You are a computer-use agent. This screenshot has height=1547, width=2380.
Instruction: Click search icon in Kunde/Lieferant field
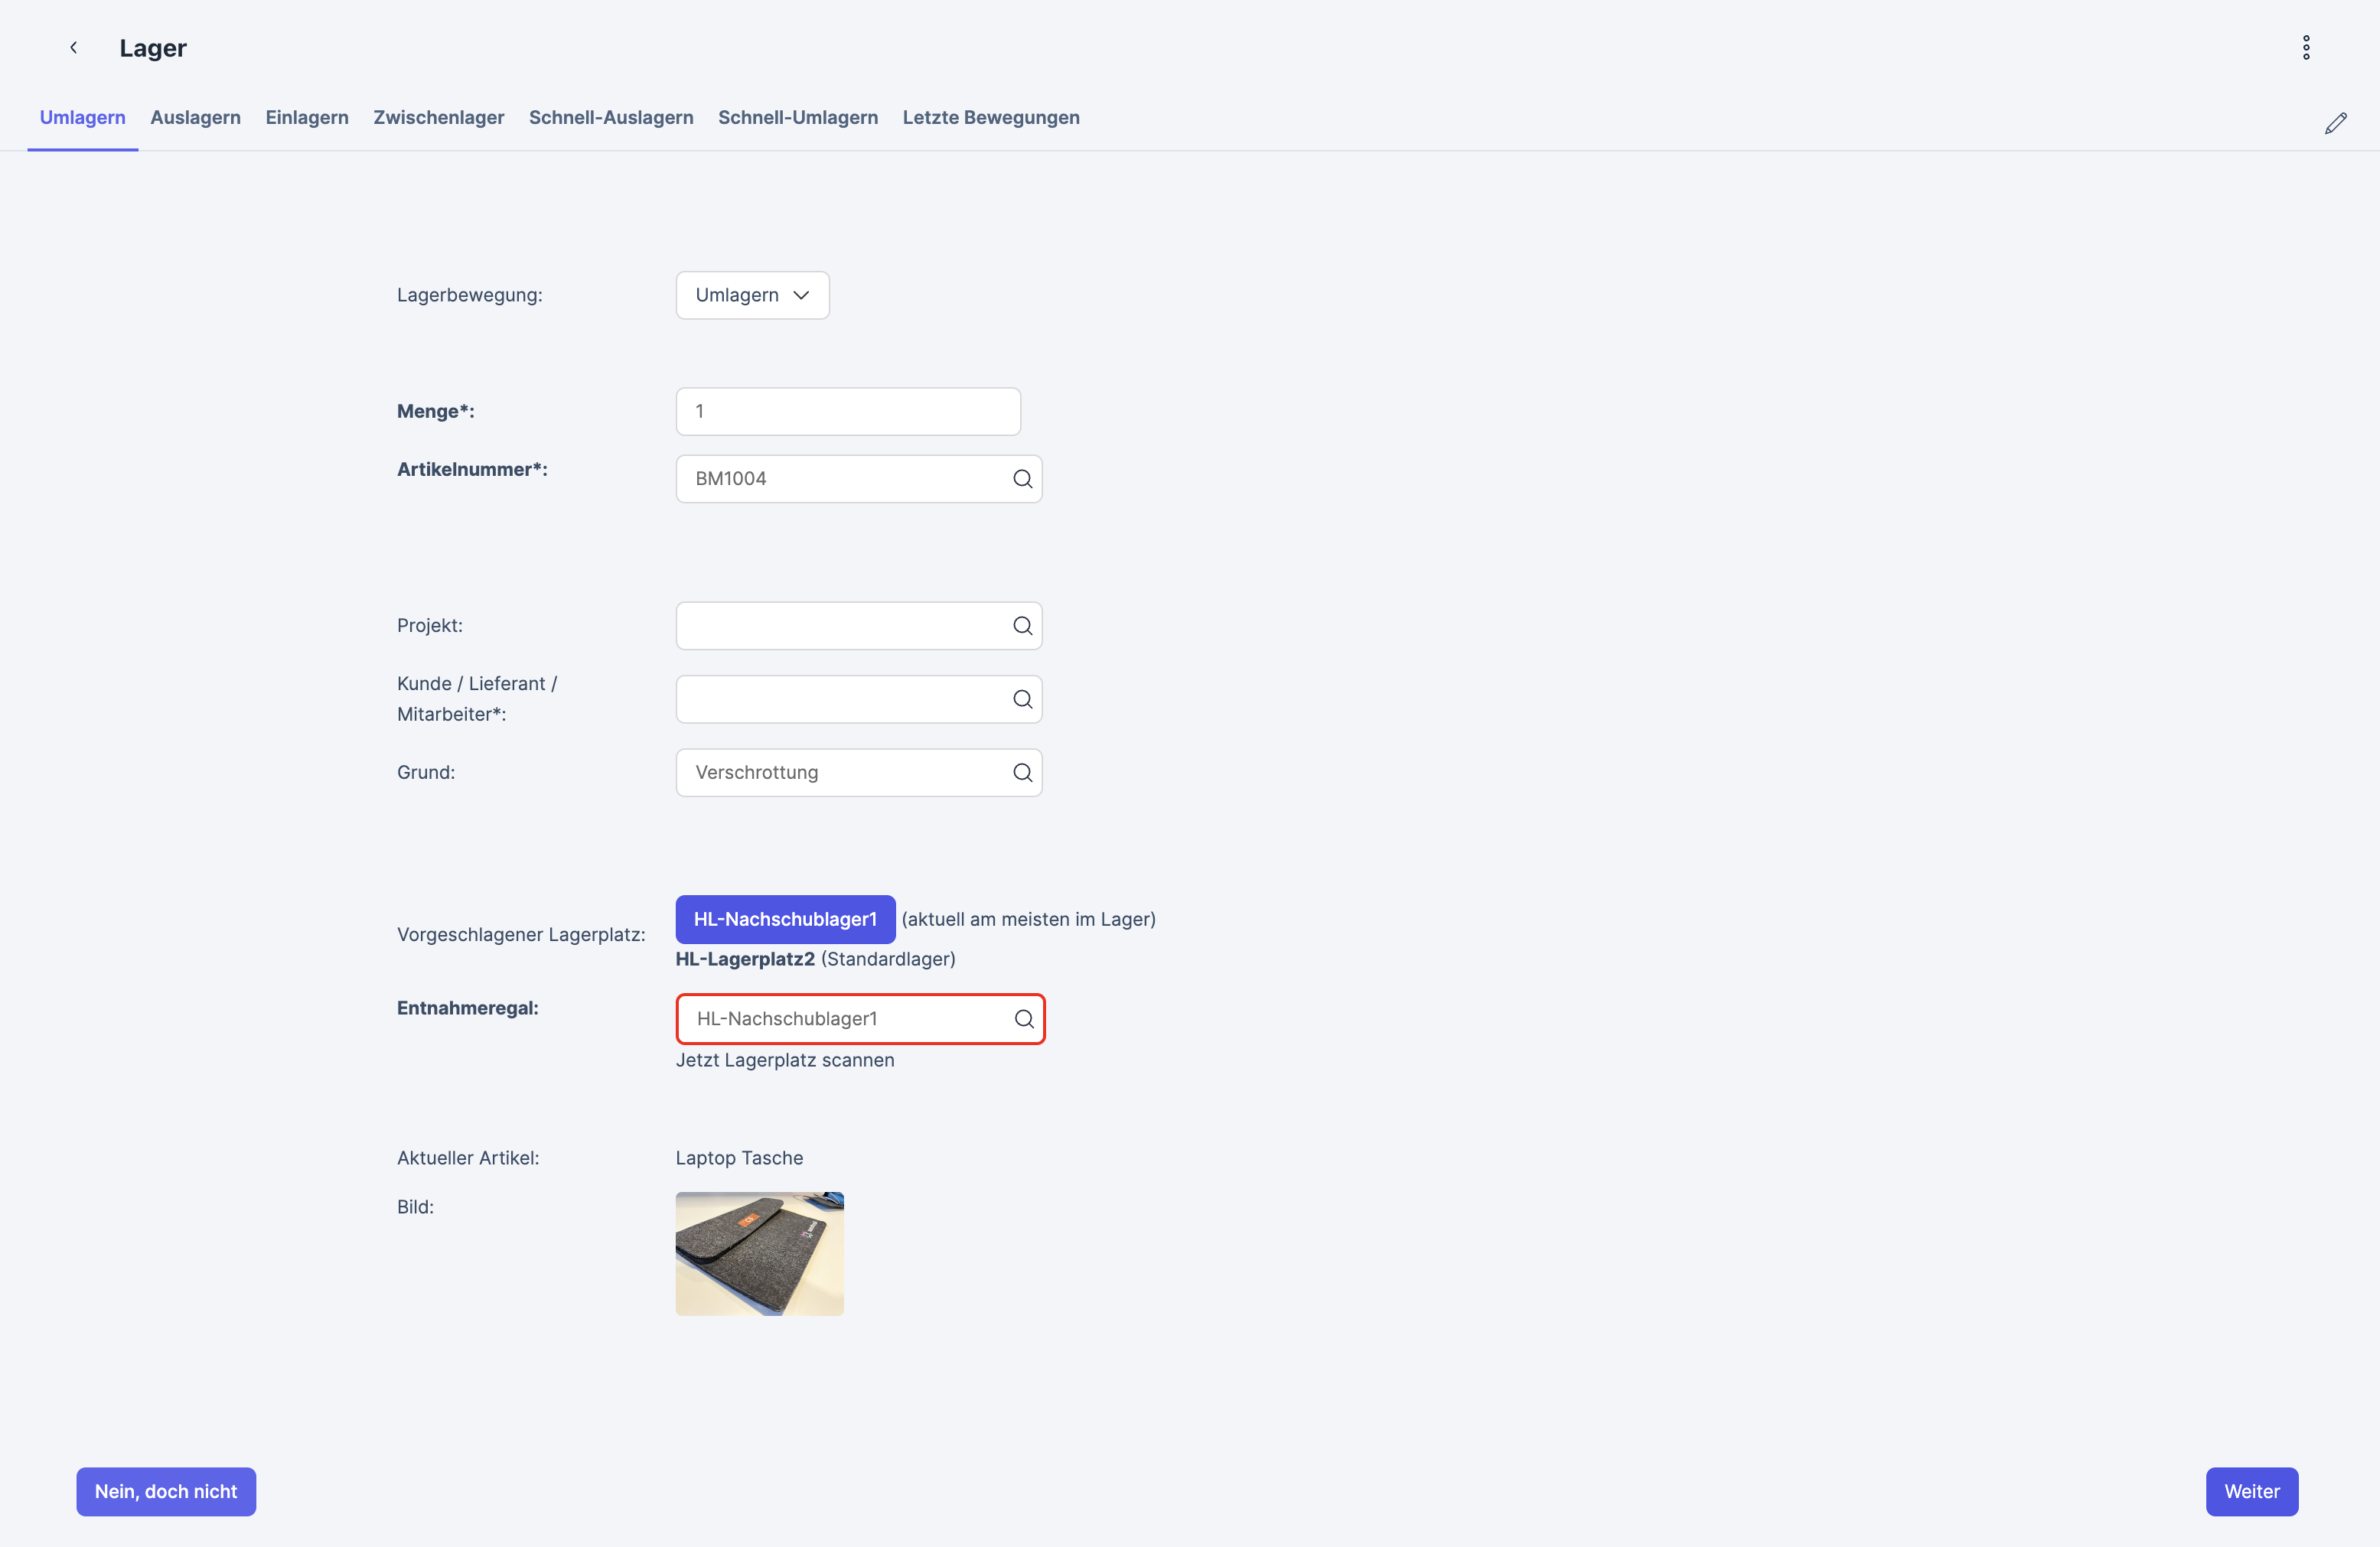coord(1022,699)
